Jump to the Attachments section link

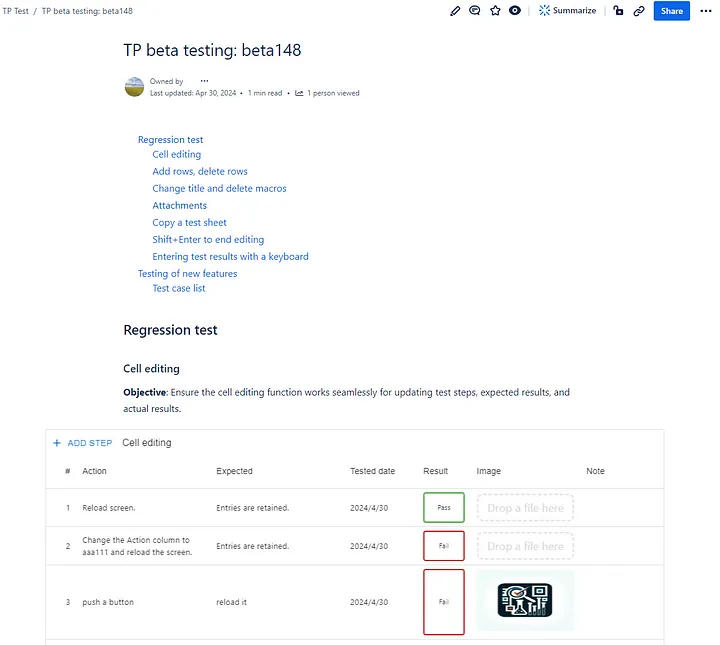pyautogui.click(x=179, y=206)
